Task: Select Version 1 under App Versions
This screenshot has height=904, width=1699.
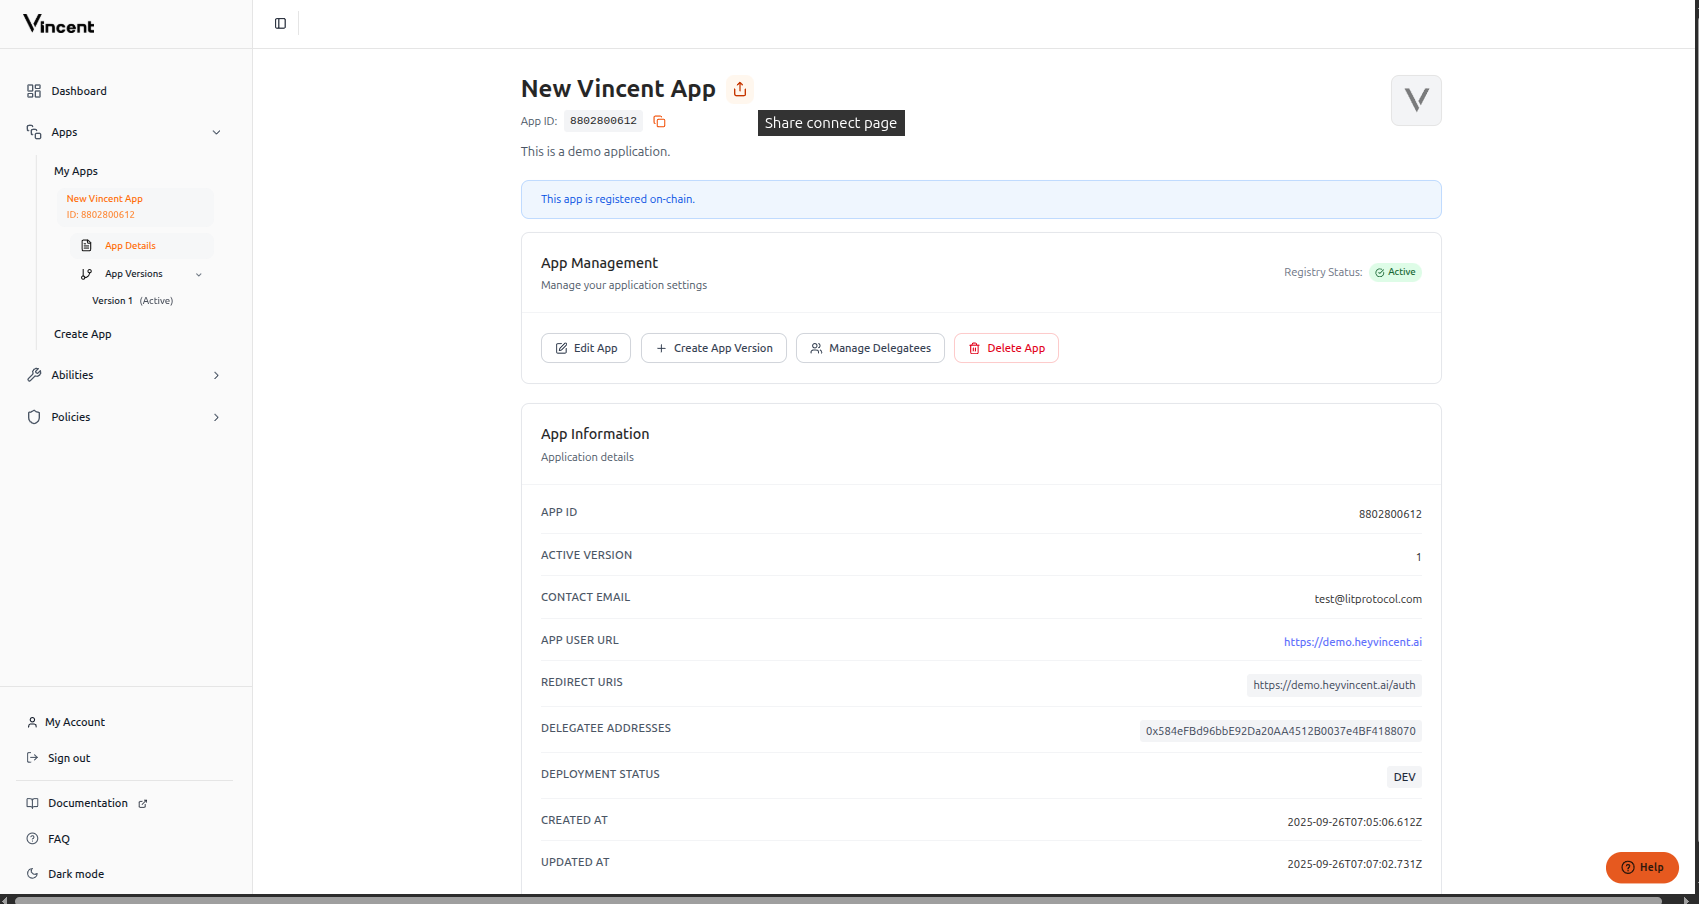Action: (112, 300)
